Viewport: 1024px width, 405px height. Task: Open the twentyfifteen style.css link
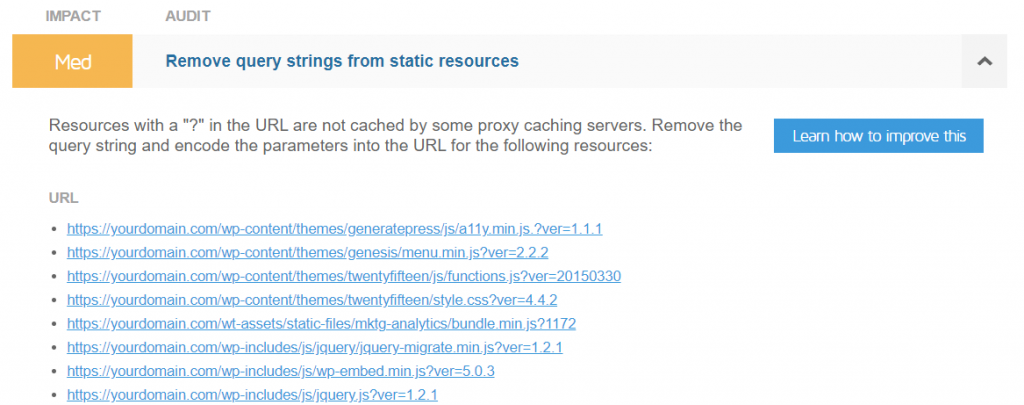click(x=311, y=300)
